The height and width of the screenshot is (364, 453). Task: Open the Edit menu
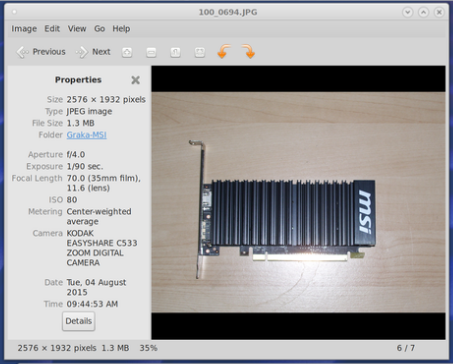point(52,29)
